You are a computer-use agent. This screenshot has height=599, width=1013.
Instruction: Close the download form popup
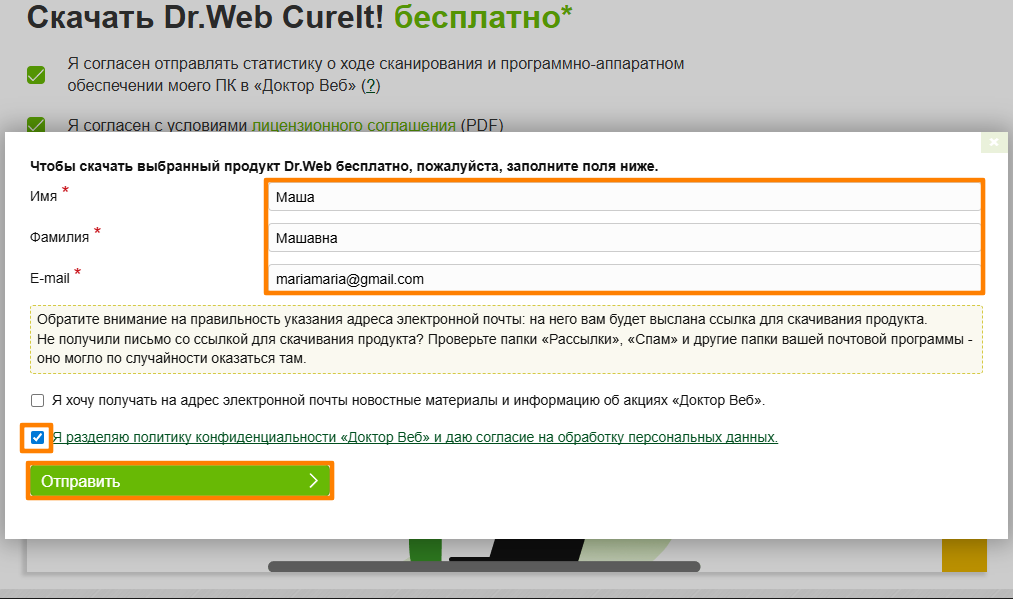click(x=993, y=143)
